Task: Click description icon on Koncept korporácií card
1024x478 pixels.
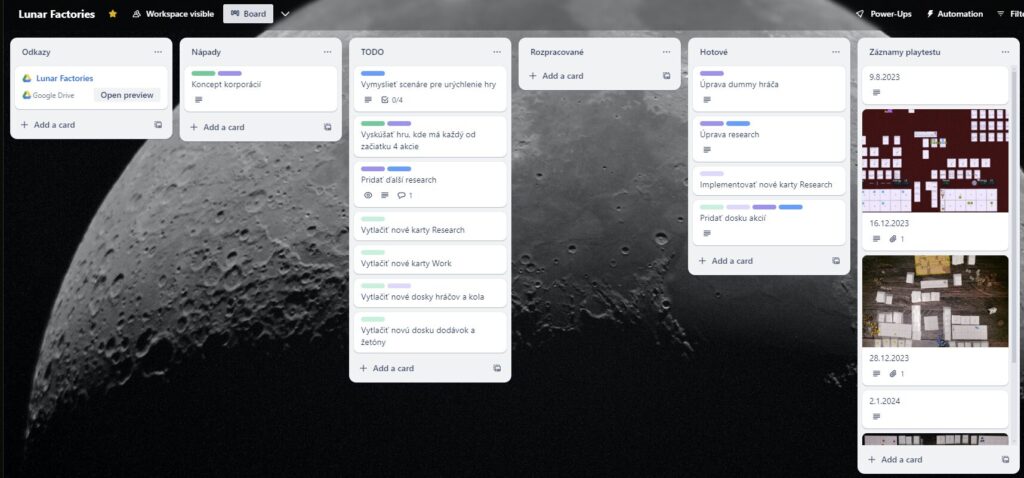Action: [199, 100]
